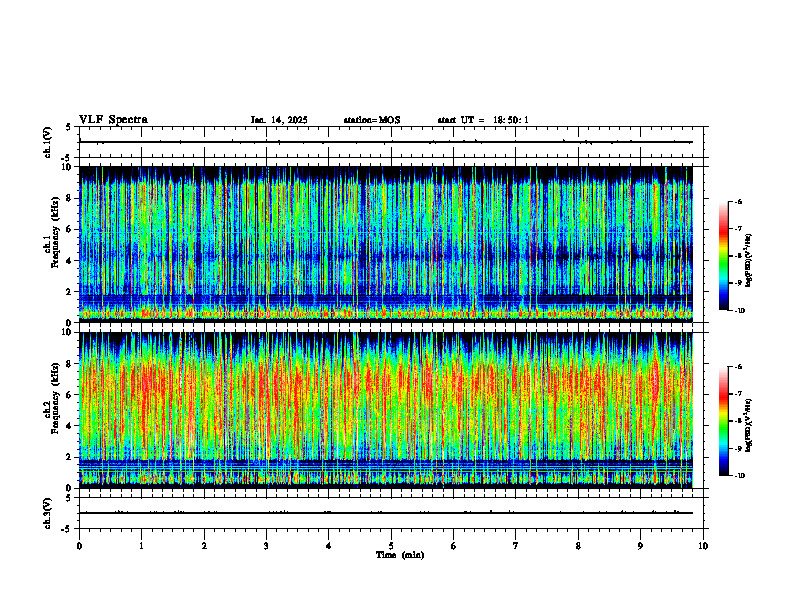Viewport: 792px width, 612px height.
Task: Click tick label "8" on the time axis
Action: [578, 546]
